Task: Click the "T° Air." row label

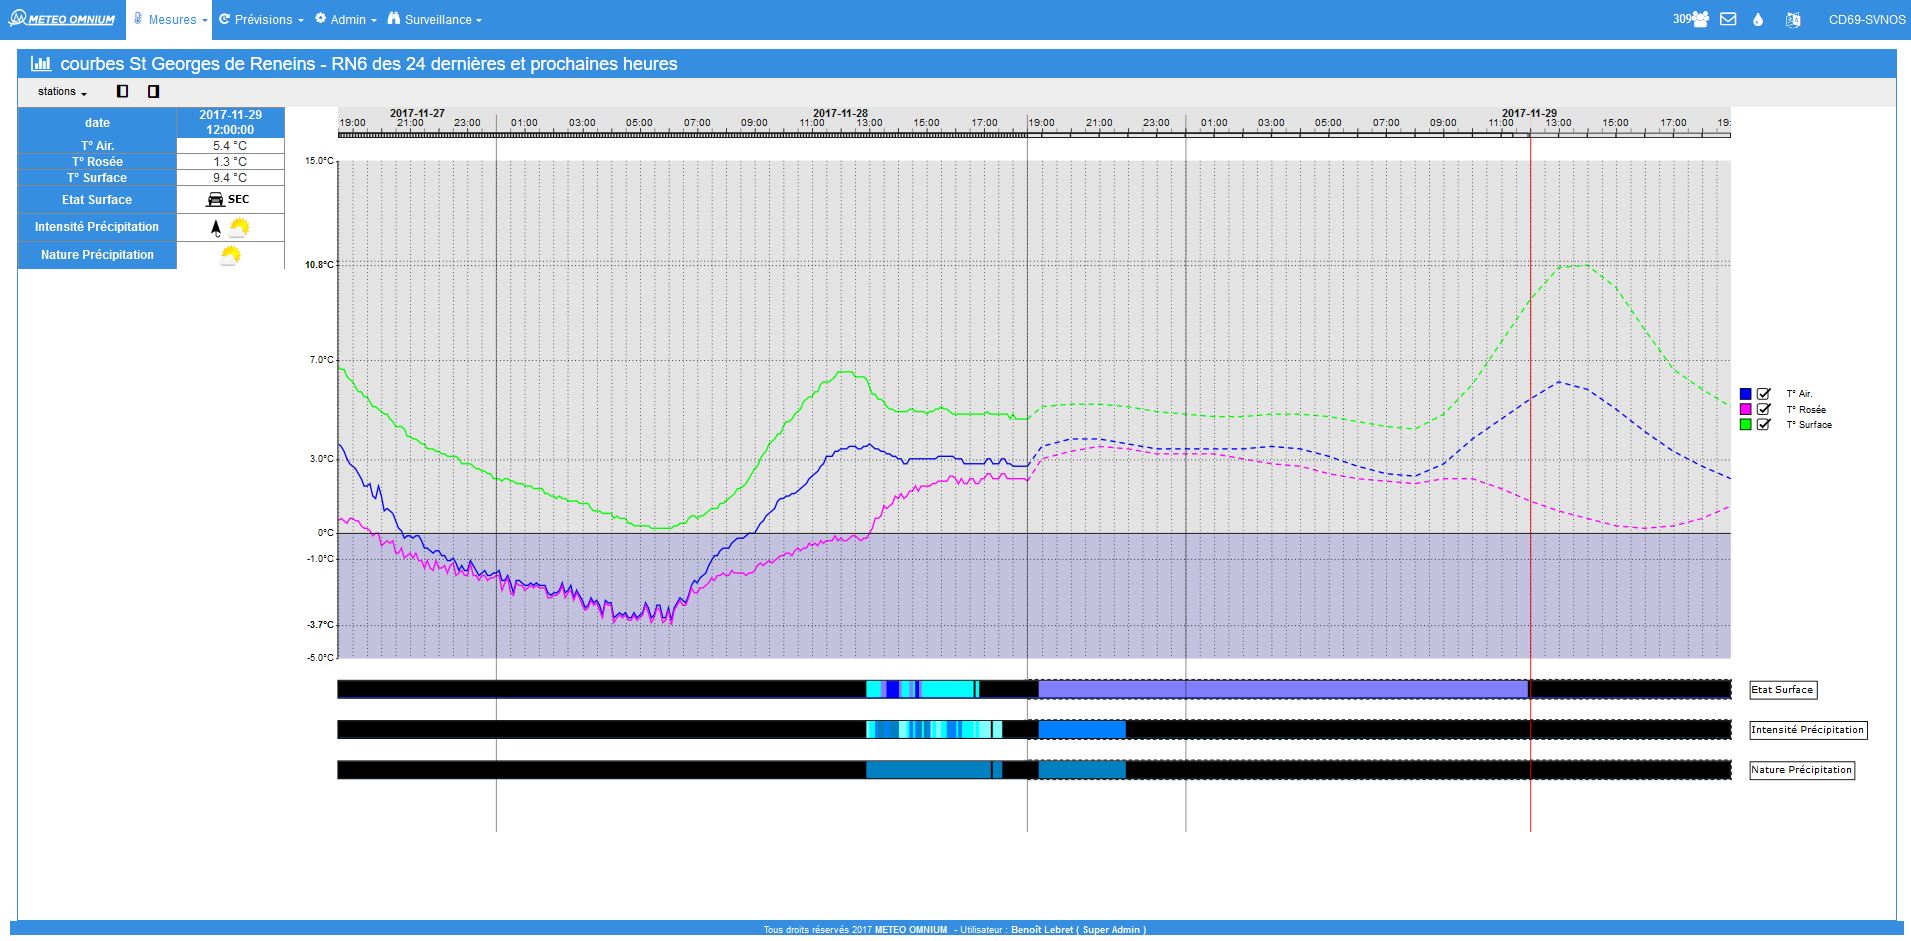Action: [x=97, y=146]
